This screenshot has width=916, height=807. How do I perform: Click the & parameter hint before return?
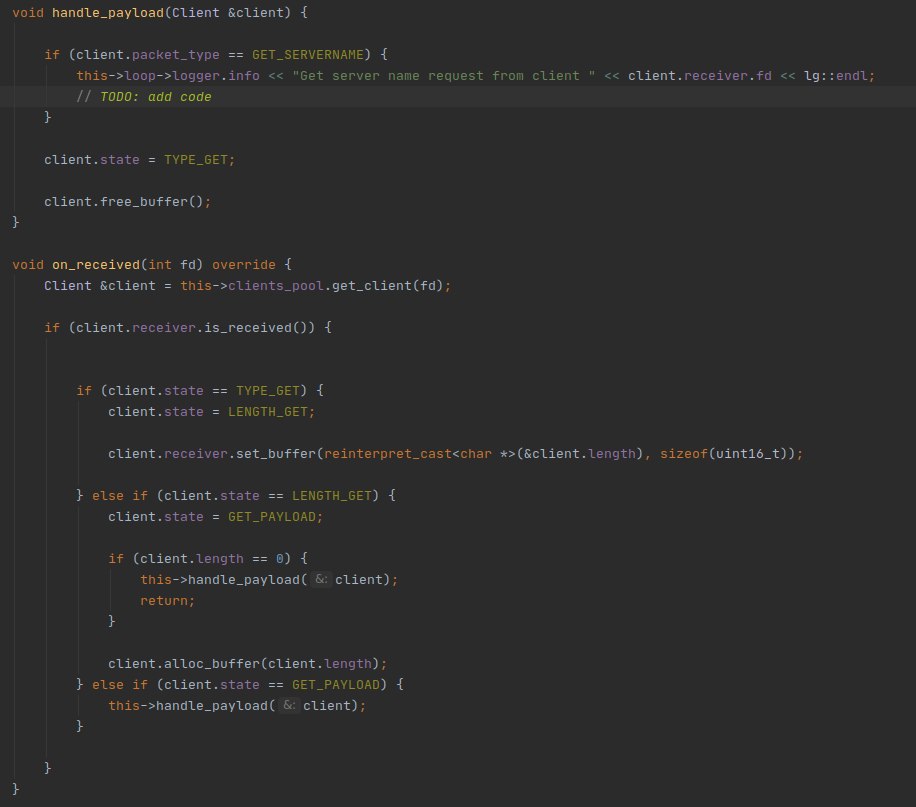321,580
